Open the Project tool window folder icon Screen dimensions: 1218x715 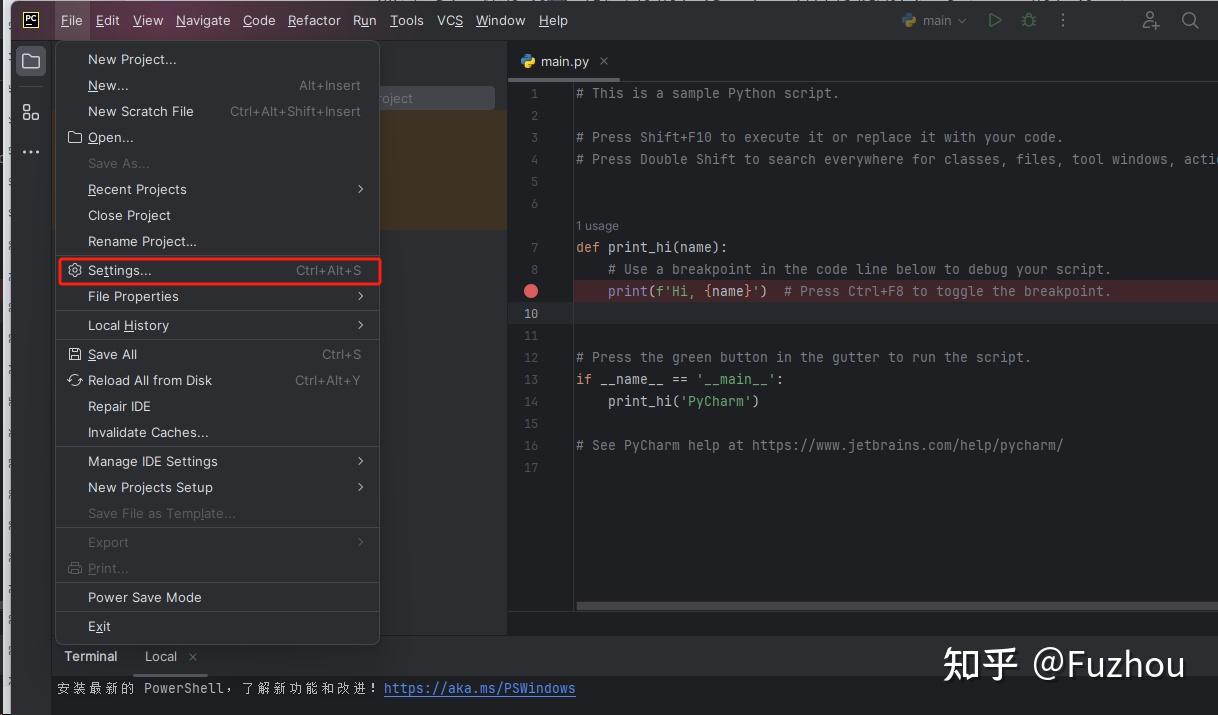pos(30,61)
